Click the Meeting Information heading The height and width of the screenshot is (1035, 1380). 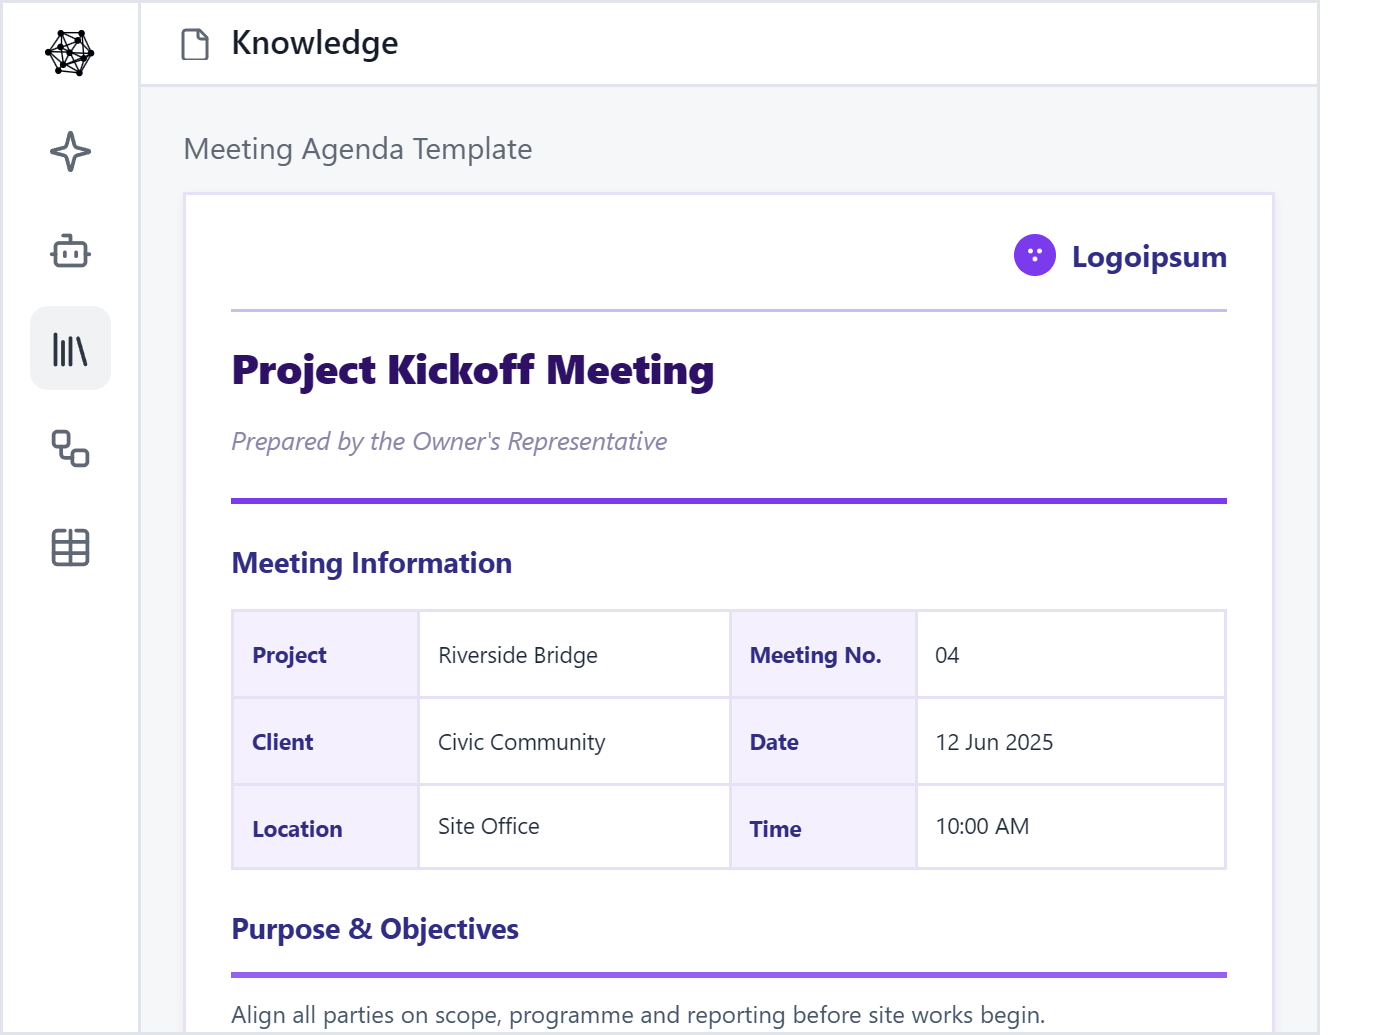372,563
